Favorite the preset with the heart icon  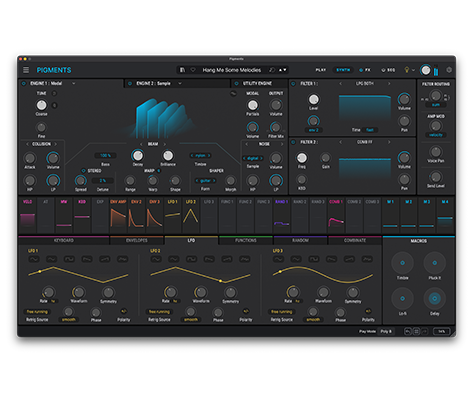click(193, 70)
